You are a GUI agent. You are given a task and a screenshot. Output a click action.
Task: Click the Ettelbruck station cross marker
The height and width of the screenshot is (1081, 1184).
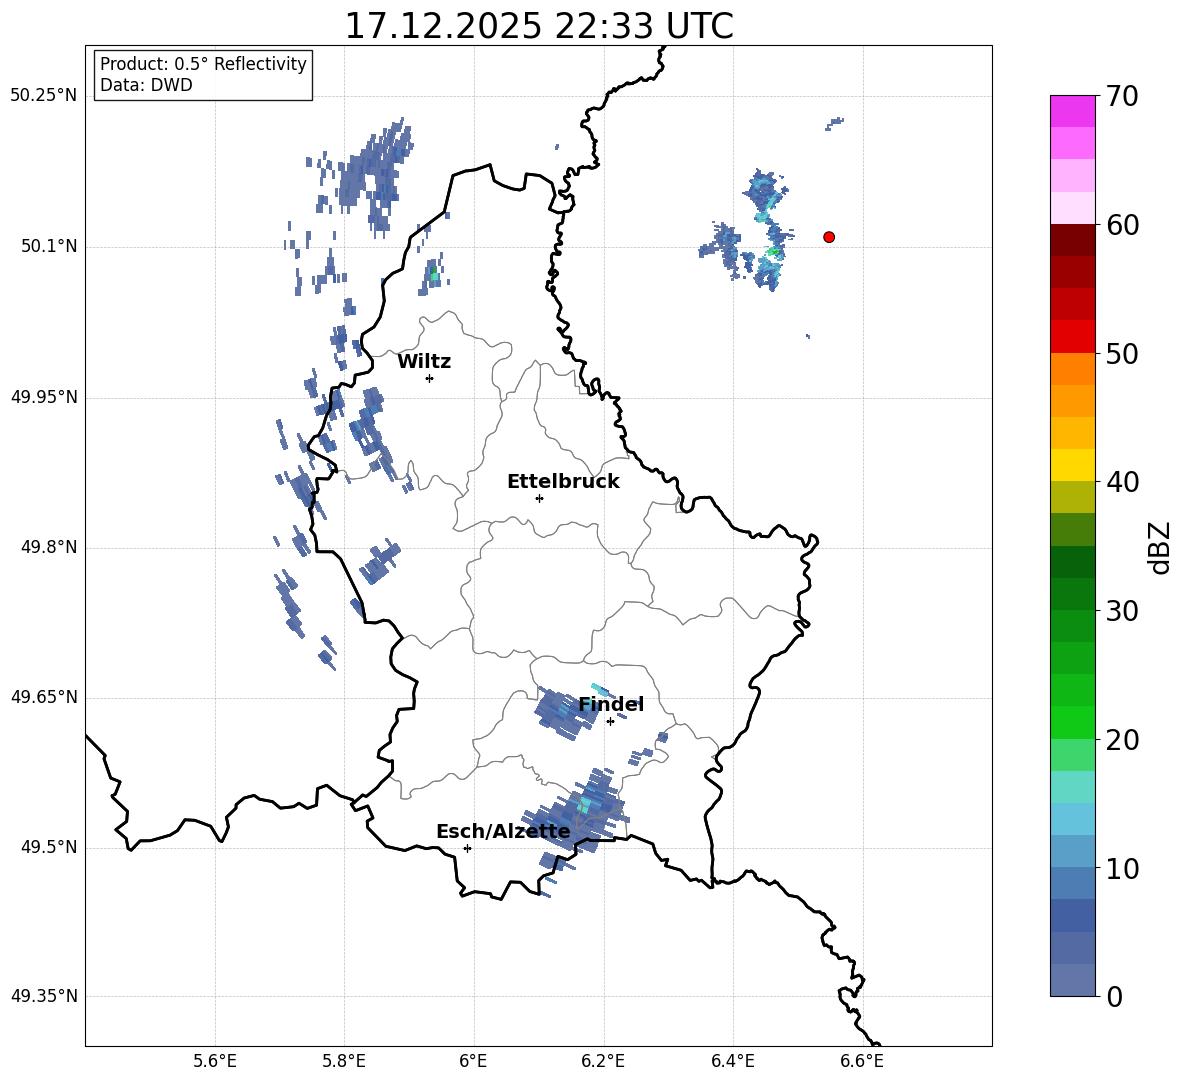point(539,498)
